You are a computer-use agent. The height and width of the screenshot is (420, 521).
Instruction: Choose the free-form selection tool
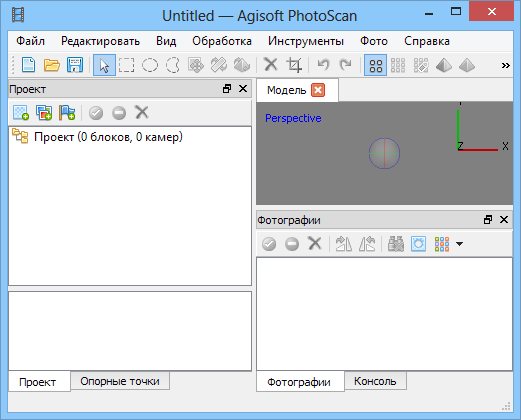pos(173,65)
